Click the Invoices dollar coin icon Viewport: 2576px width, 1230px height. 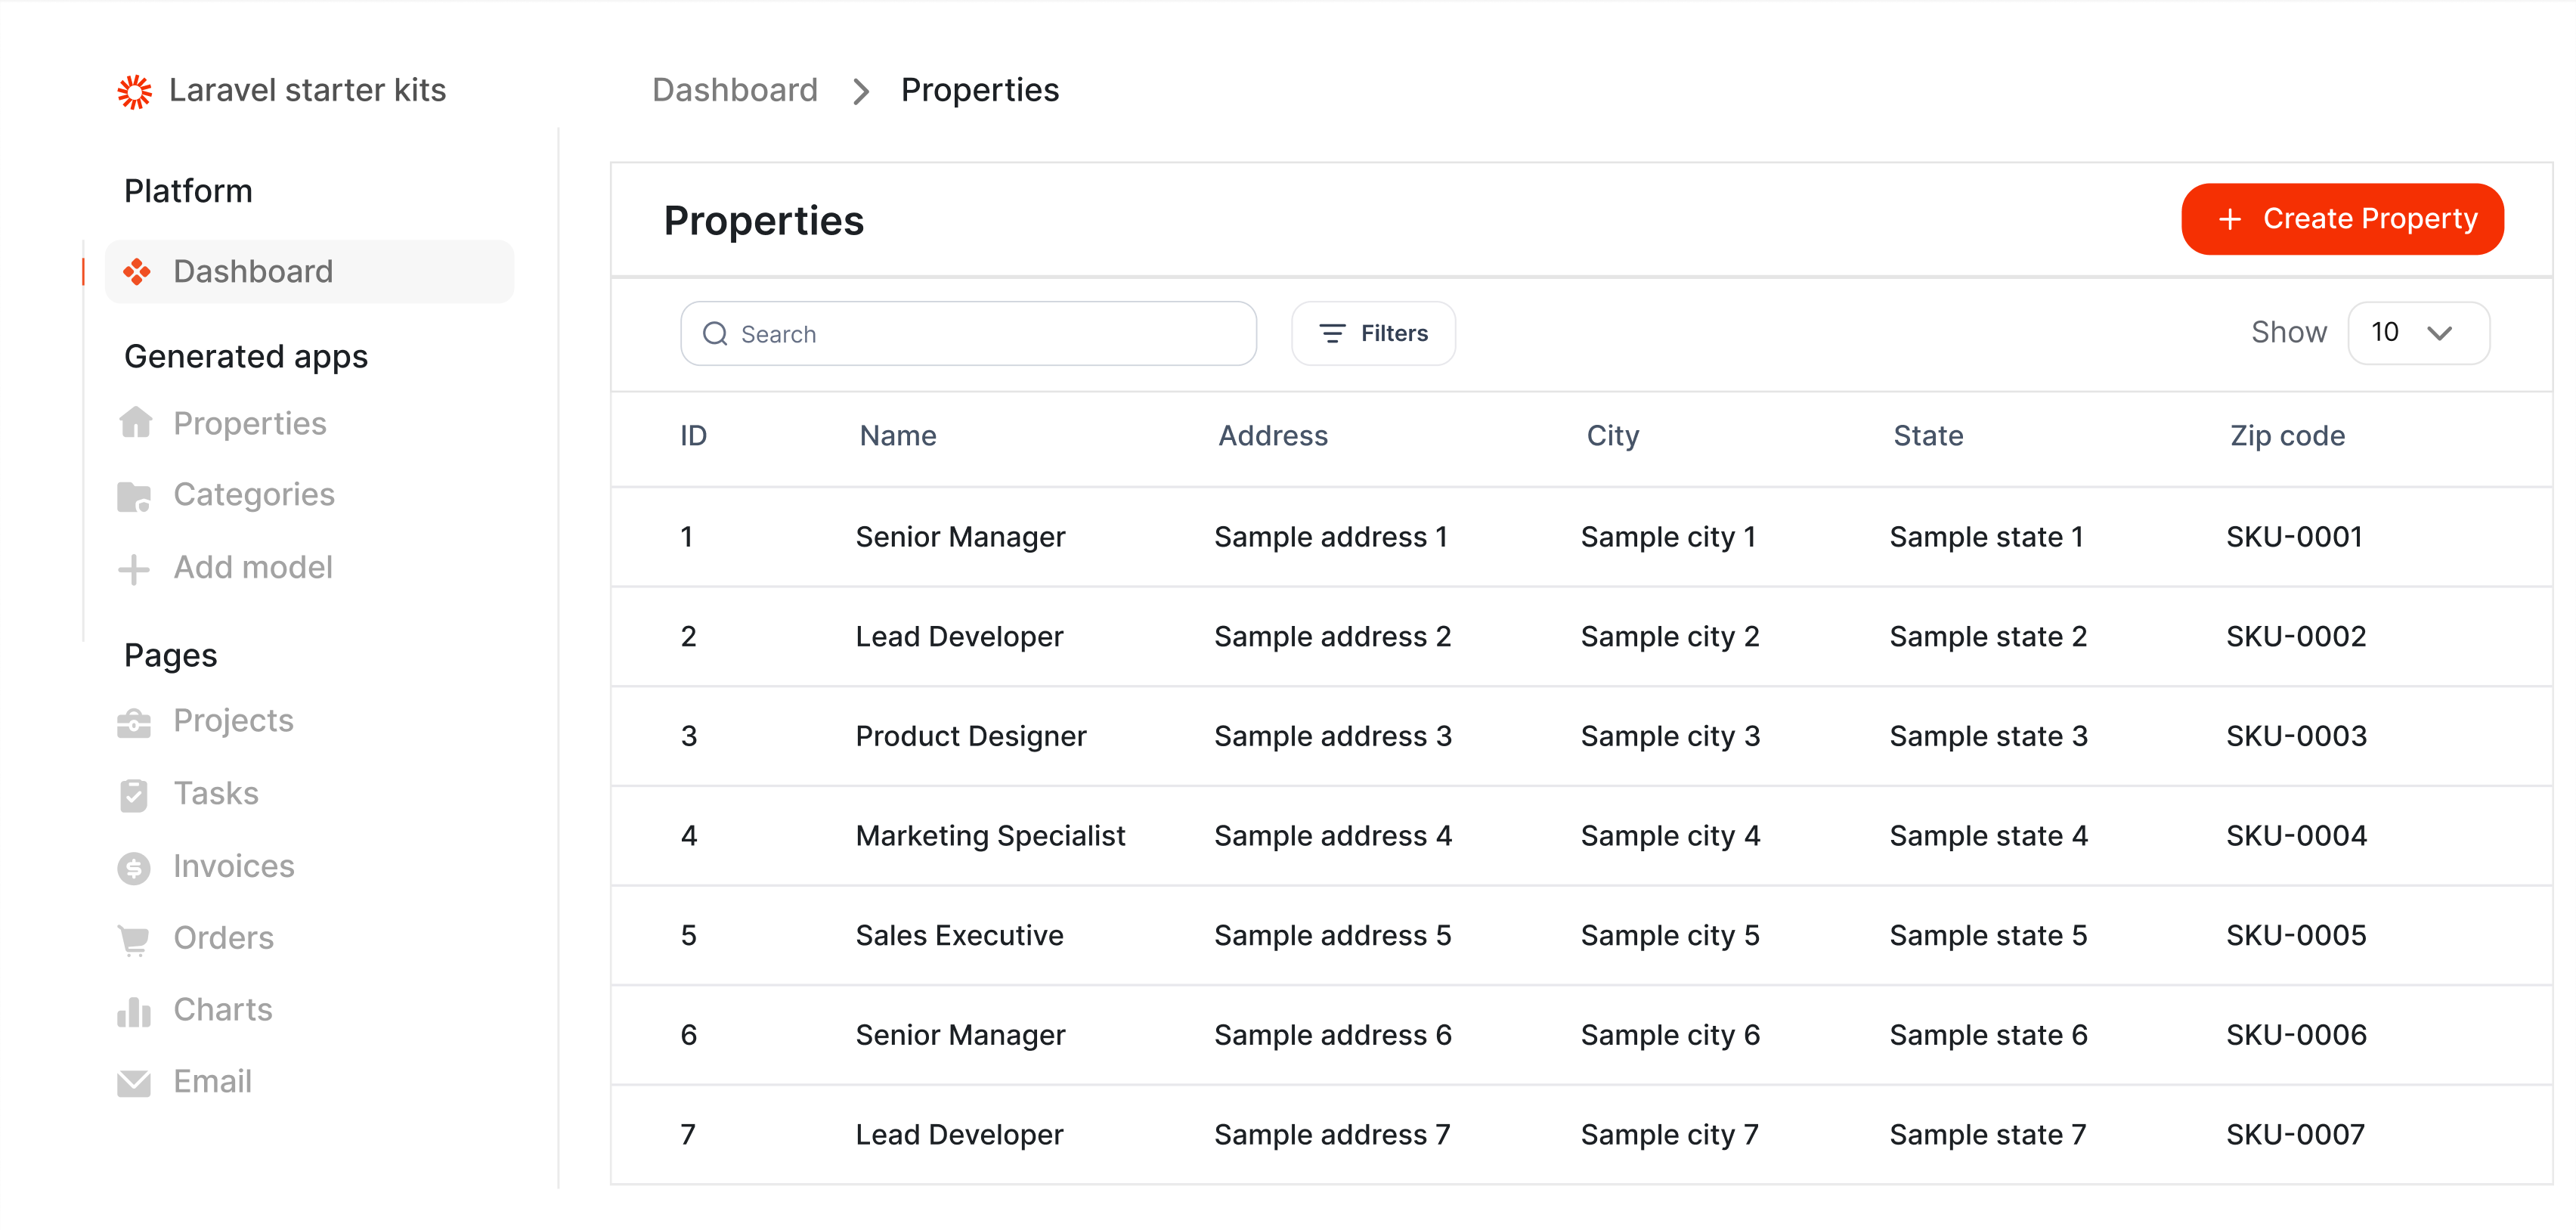coord(133,867)
